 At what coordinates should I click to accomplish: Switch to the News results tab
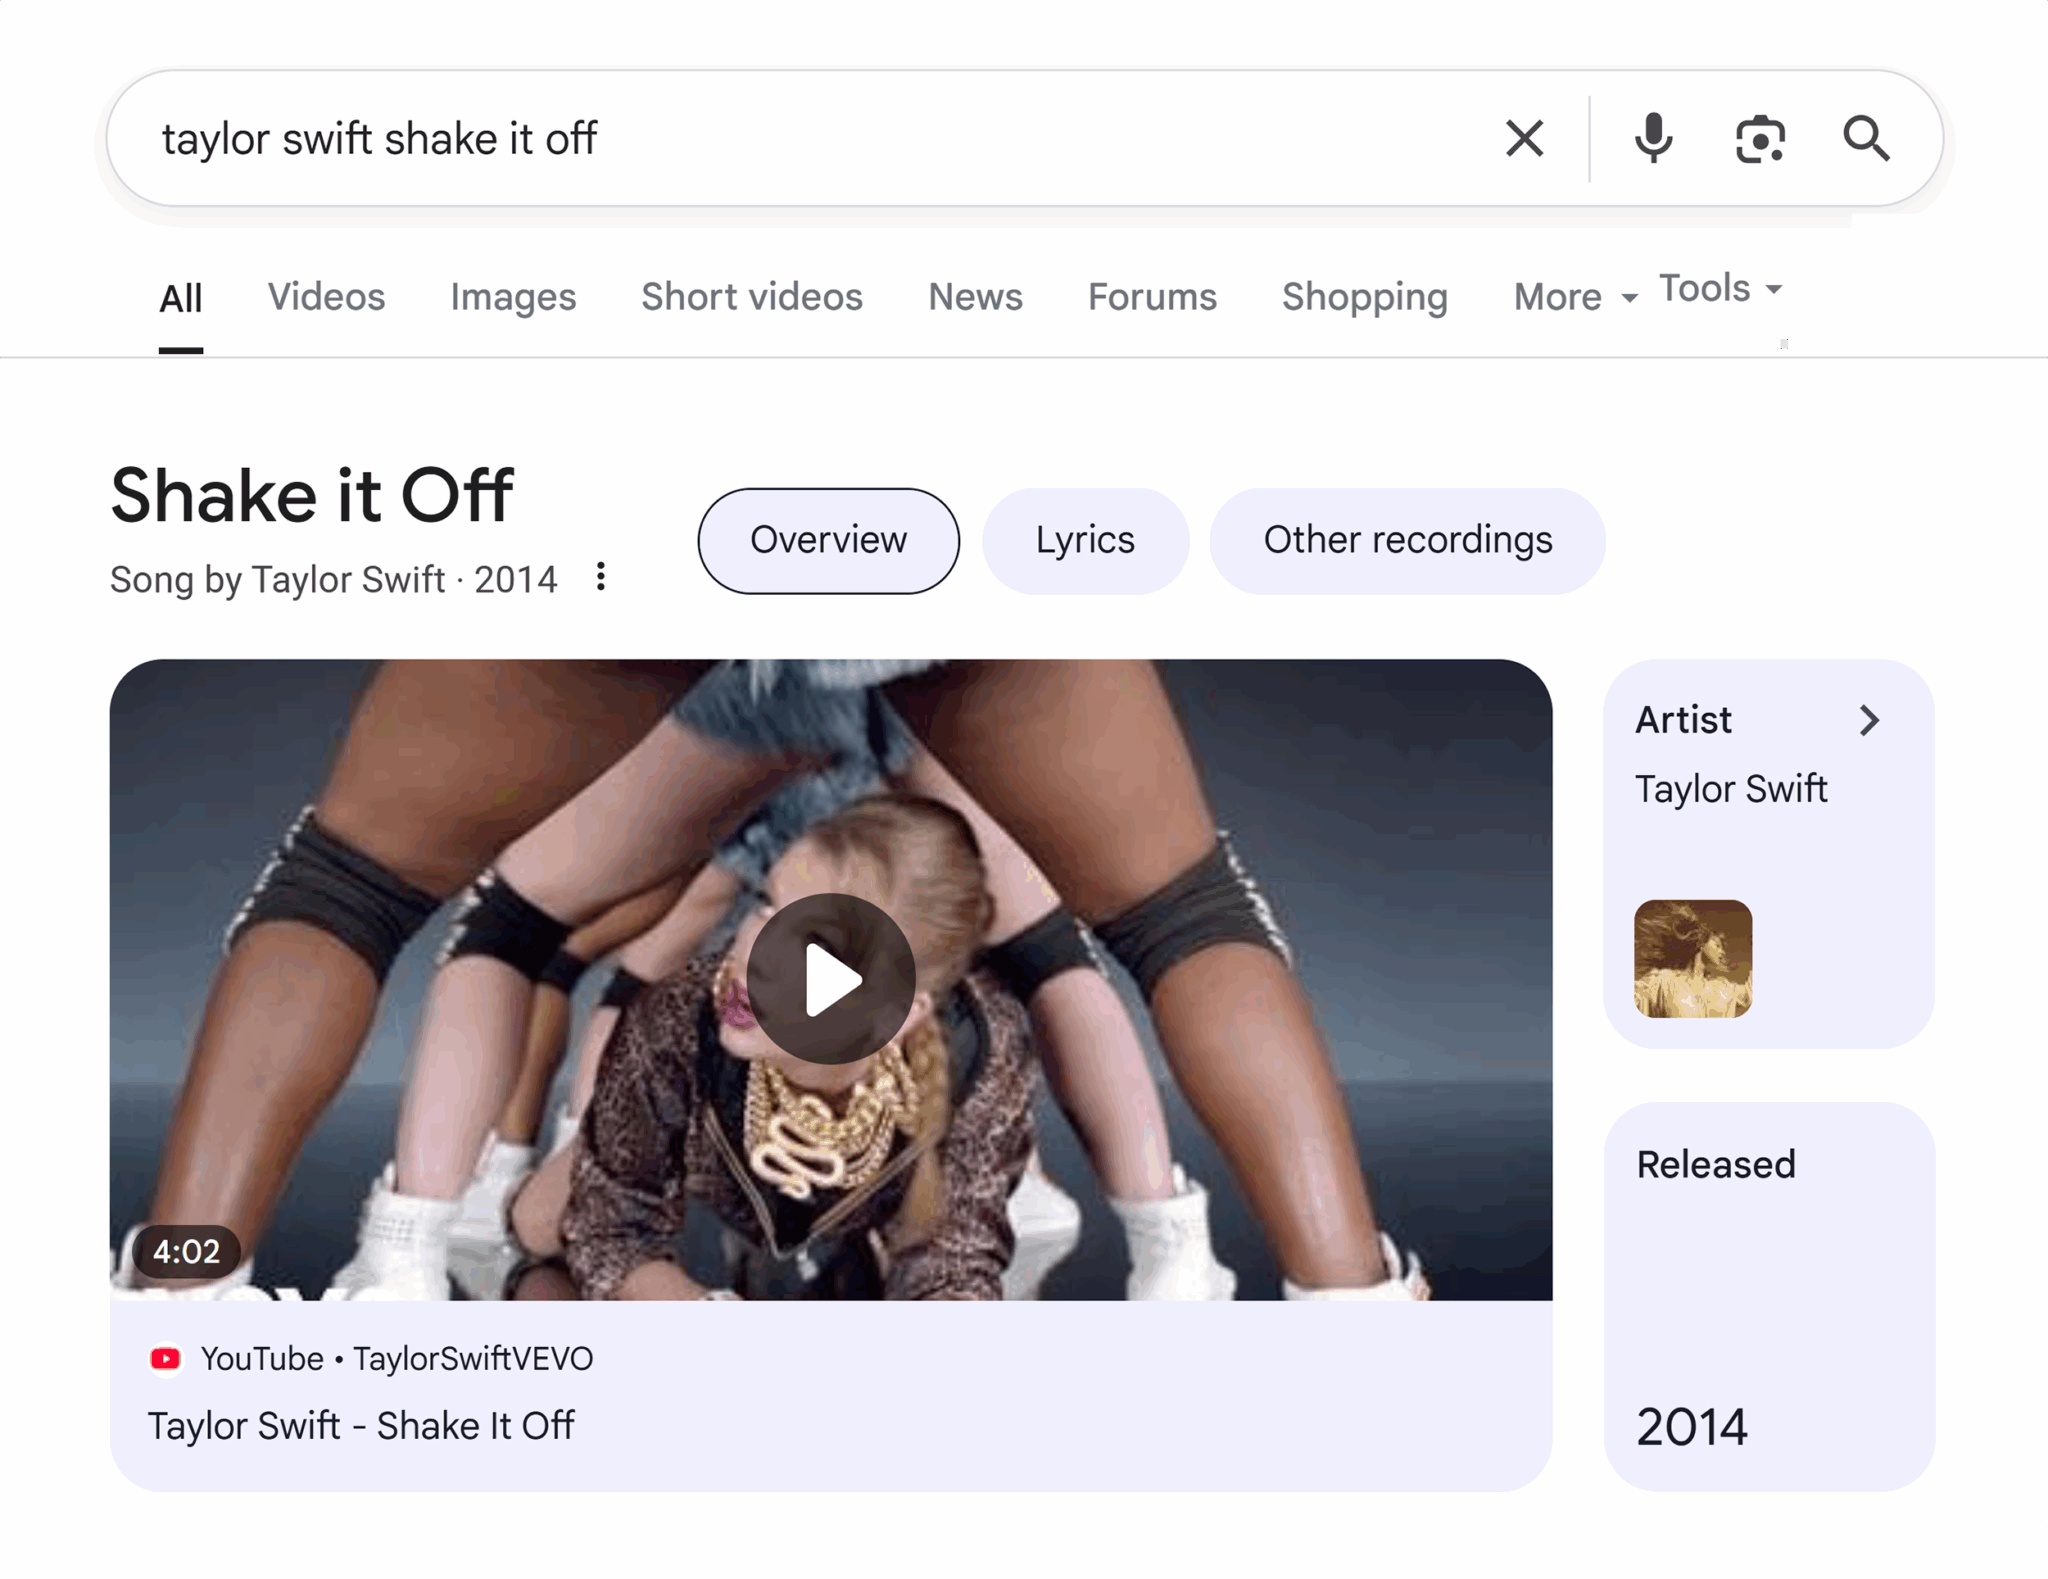[974, 297]
